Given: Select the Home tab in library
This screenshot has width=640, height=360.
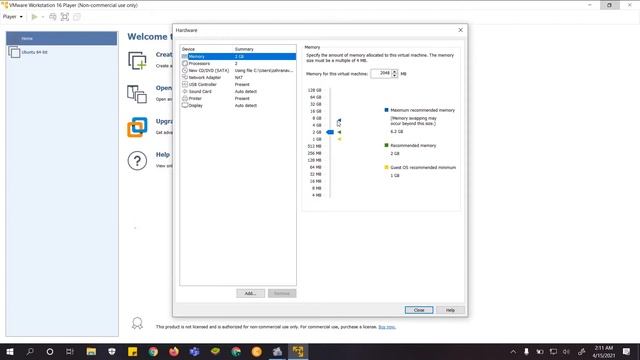Looking at the screenshot, I should coord(61,38).
